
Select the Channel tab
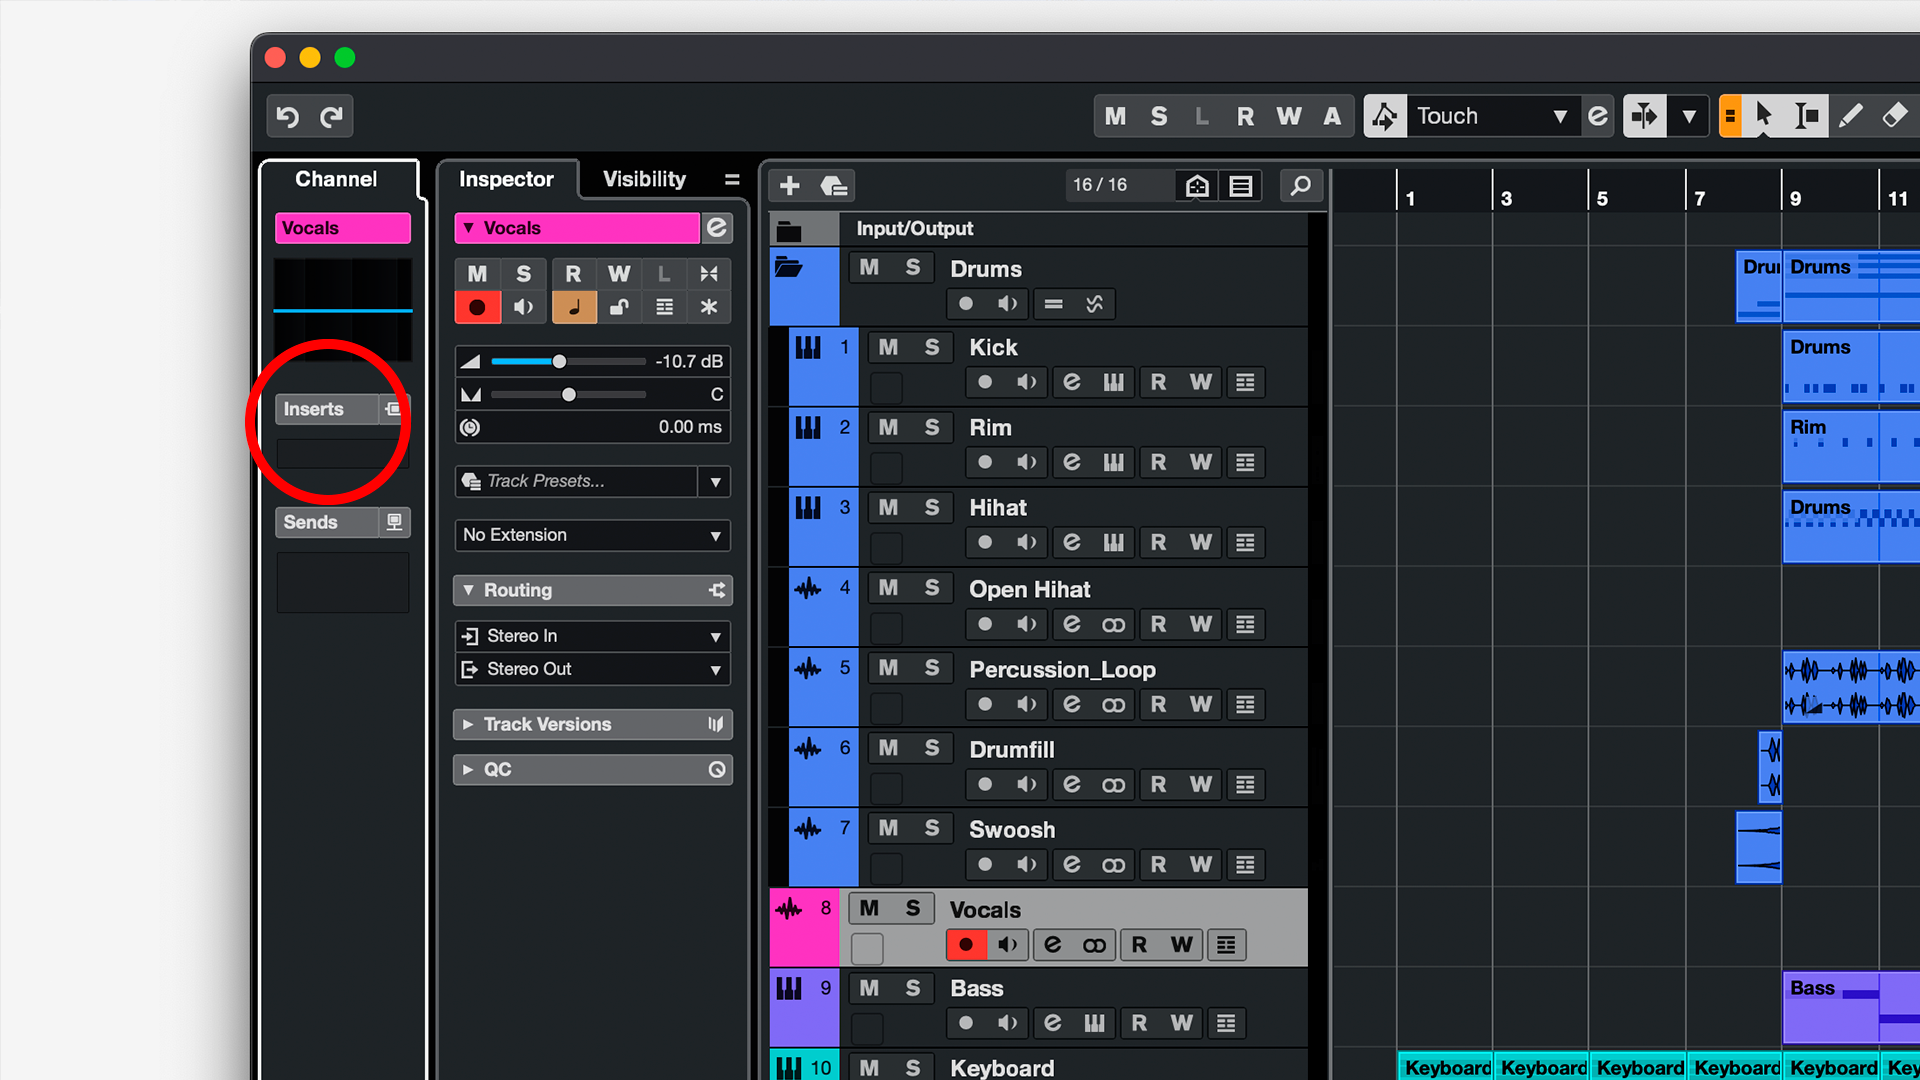coord(336,179)
